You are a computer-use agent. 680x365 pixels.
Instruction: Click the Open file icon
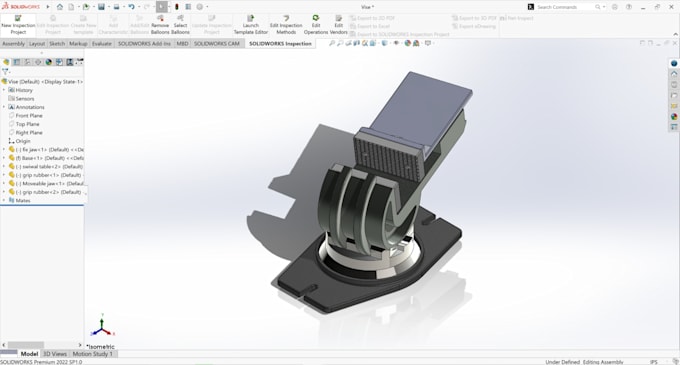pos(86,7)
